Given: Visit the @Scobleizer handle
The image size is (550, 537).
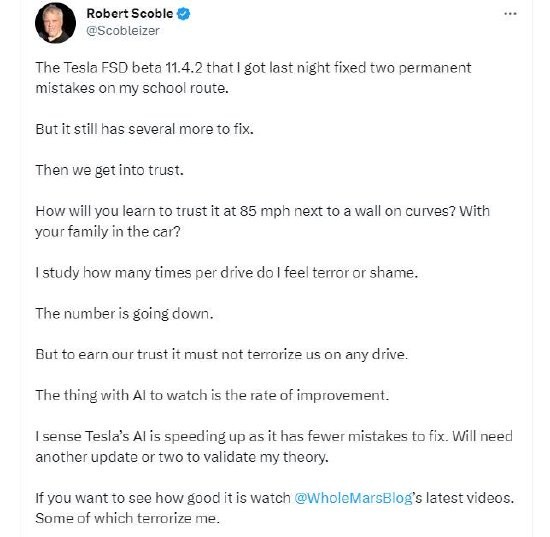Looking at the screenshot, I should (x=123, y=31).
